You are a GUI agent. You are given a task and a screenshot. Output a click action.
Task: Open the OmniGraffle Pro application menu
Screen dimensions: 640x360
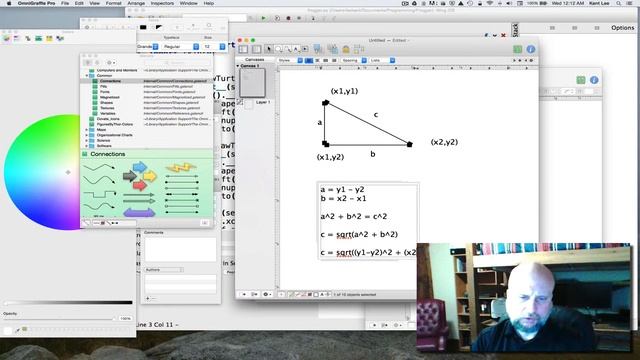click(36, 3)
